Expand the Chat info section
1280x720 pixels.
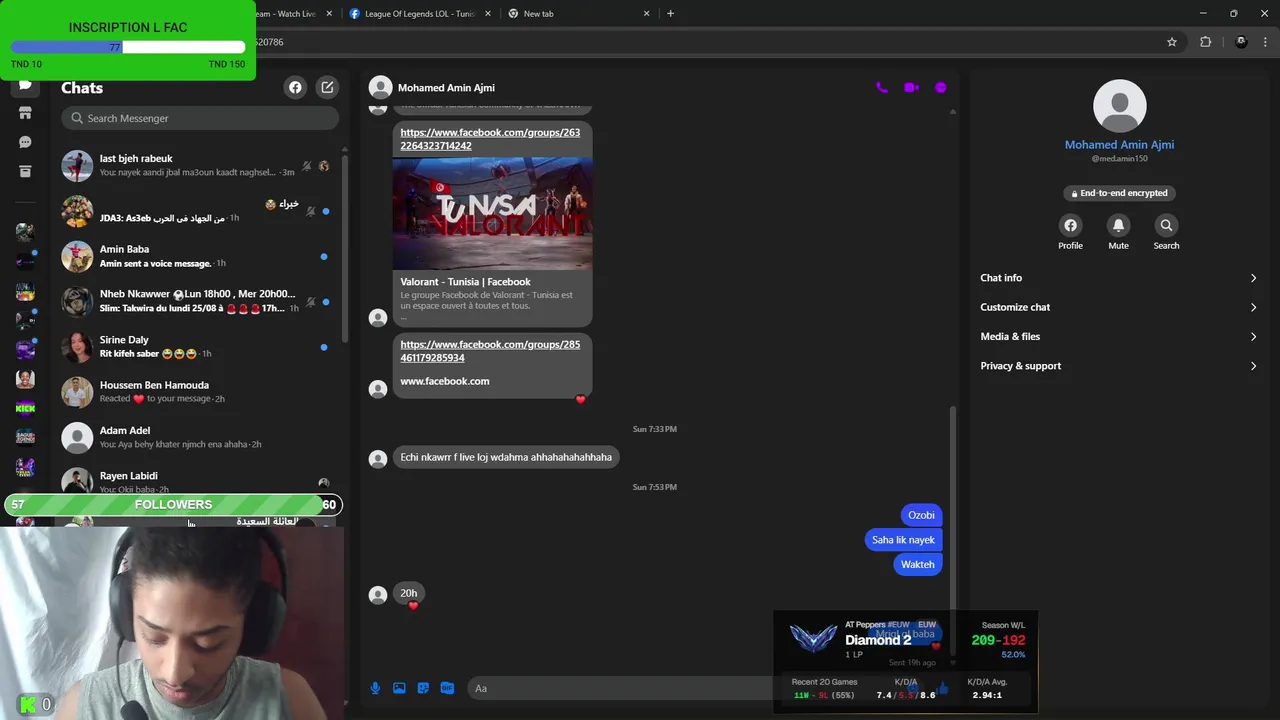click(1118, 278)
